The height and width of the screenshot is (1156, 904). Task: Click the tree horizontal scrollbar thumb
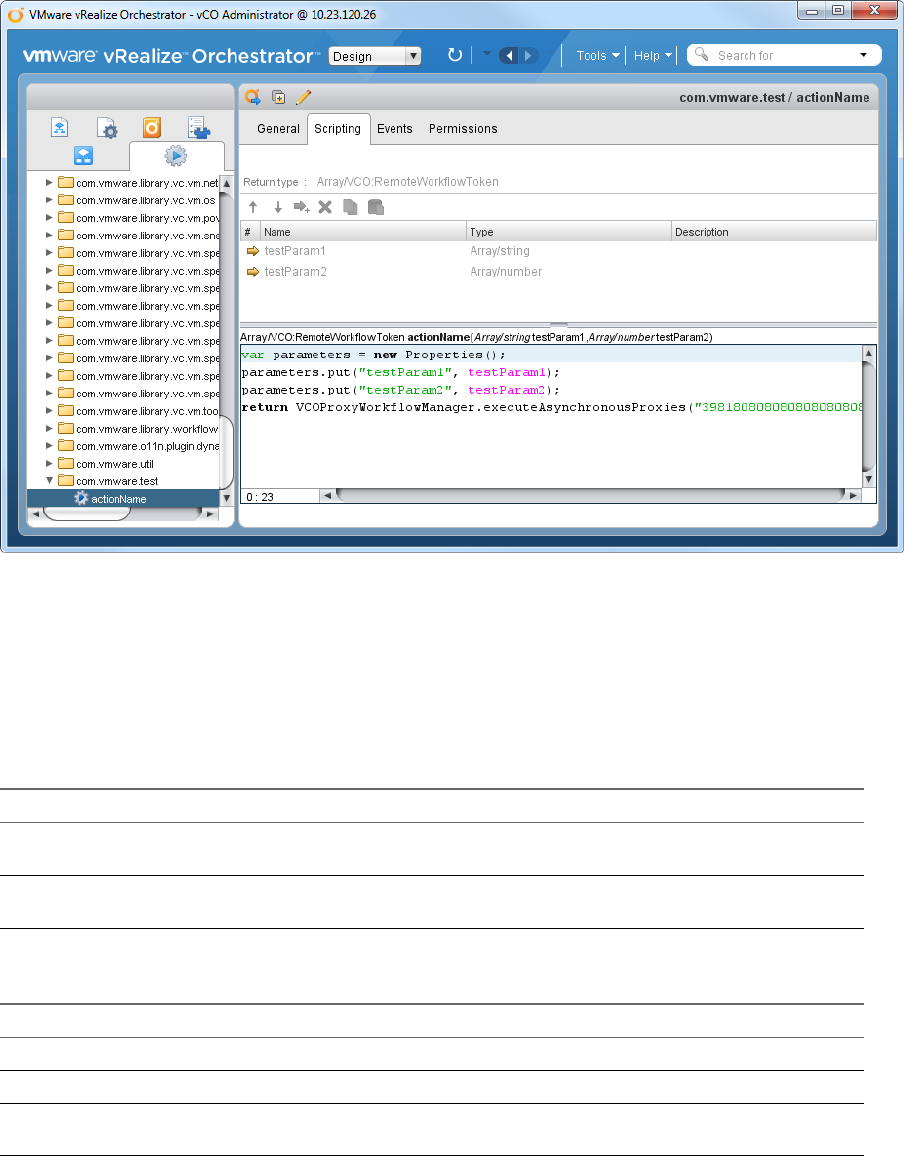[86, 514]
